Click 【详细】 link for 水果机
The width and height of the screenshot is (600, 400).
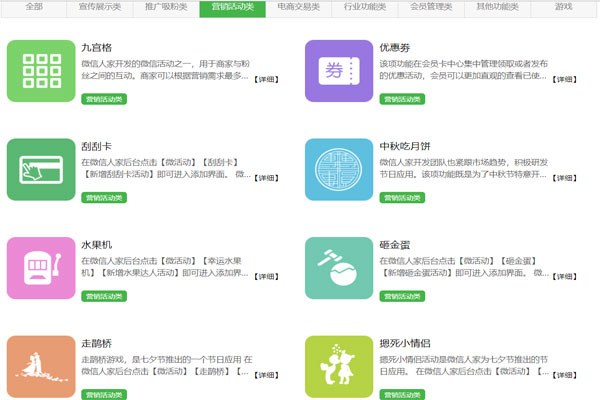pos(266,276)
